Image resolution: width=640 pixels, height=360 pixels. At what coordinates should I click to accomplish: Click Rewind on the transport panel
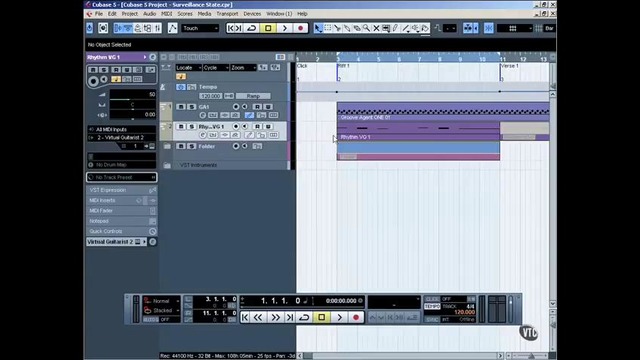[x=258, y=317]
